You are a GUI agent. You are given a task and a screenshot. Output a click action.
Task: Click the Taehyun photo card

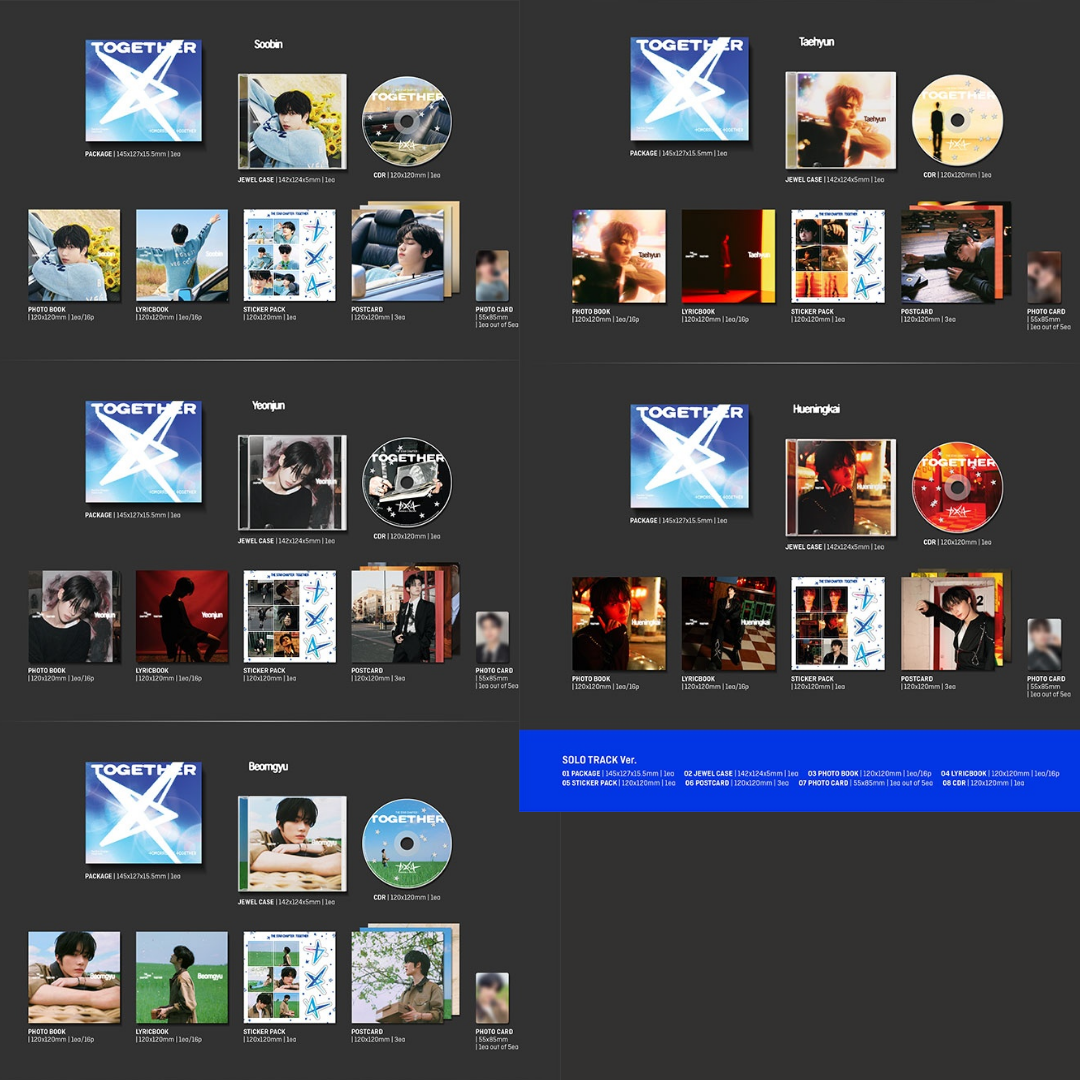(1044, 277)
